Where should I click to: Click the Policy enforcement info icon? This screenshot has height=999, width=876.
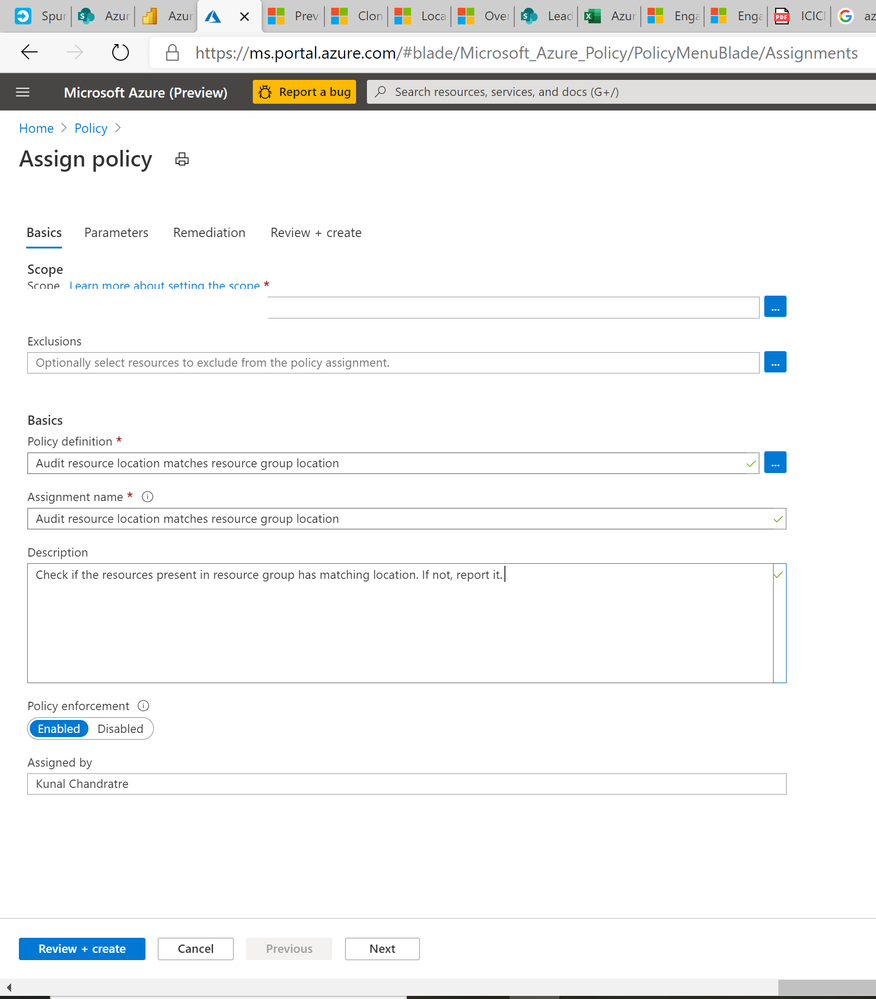(143, 706)
